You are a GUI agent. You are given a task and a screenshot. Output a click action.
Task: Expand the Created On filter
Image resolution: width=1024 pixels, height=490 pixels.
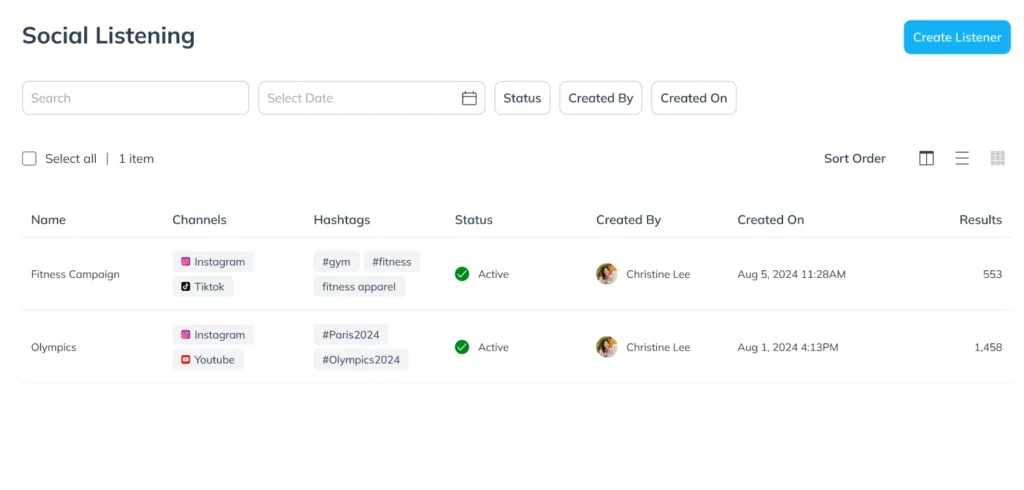693,98
